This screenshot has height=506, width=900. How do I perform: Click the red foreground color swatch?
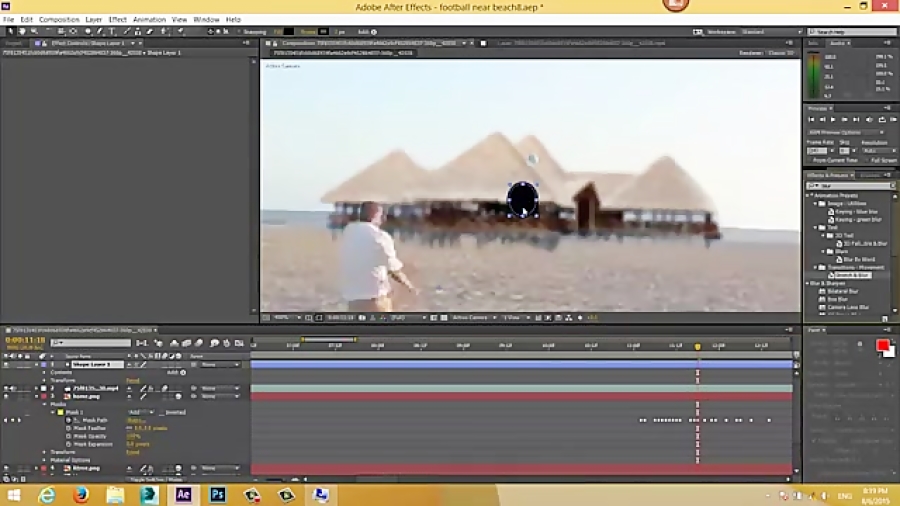(882, 346)
